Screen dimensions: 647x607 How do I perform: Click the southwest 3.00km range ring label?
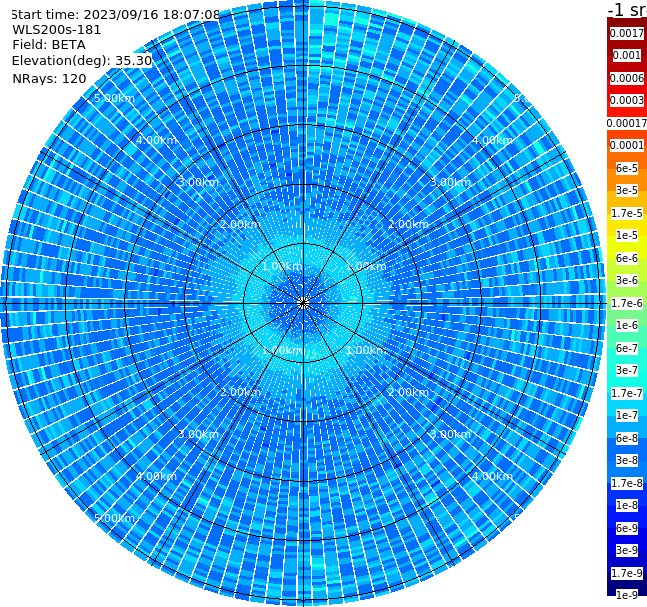pos(198,434)
